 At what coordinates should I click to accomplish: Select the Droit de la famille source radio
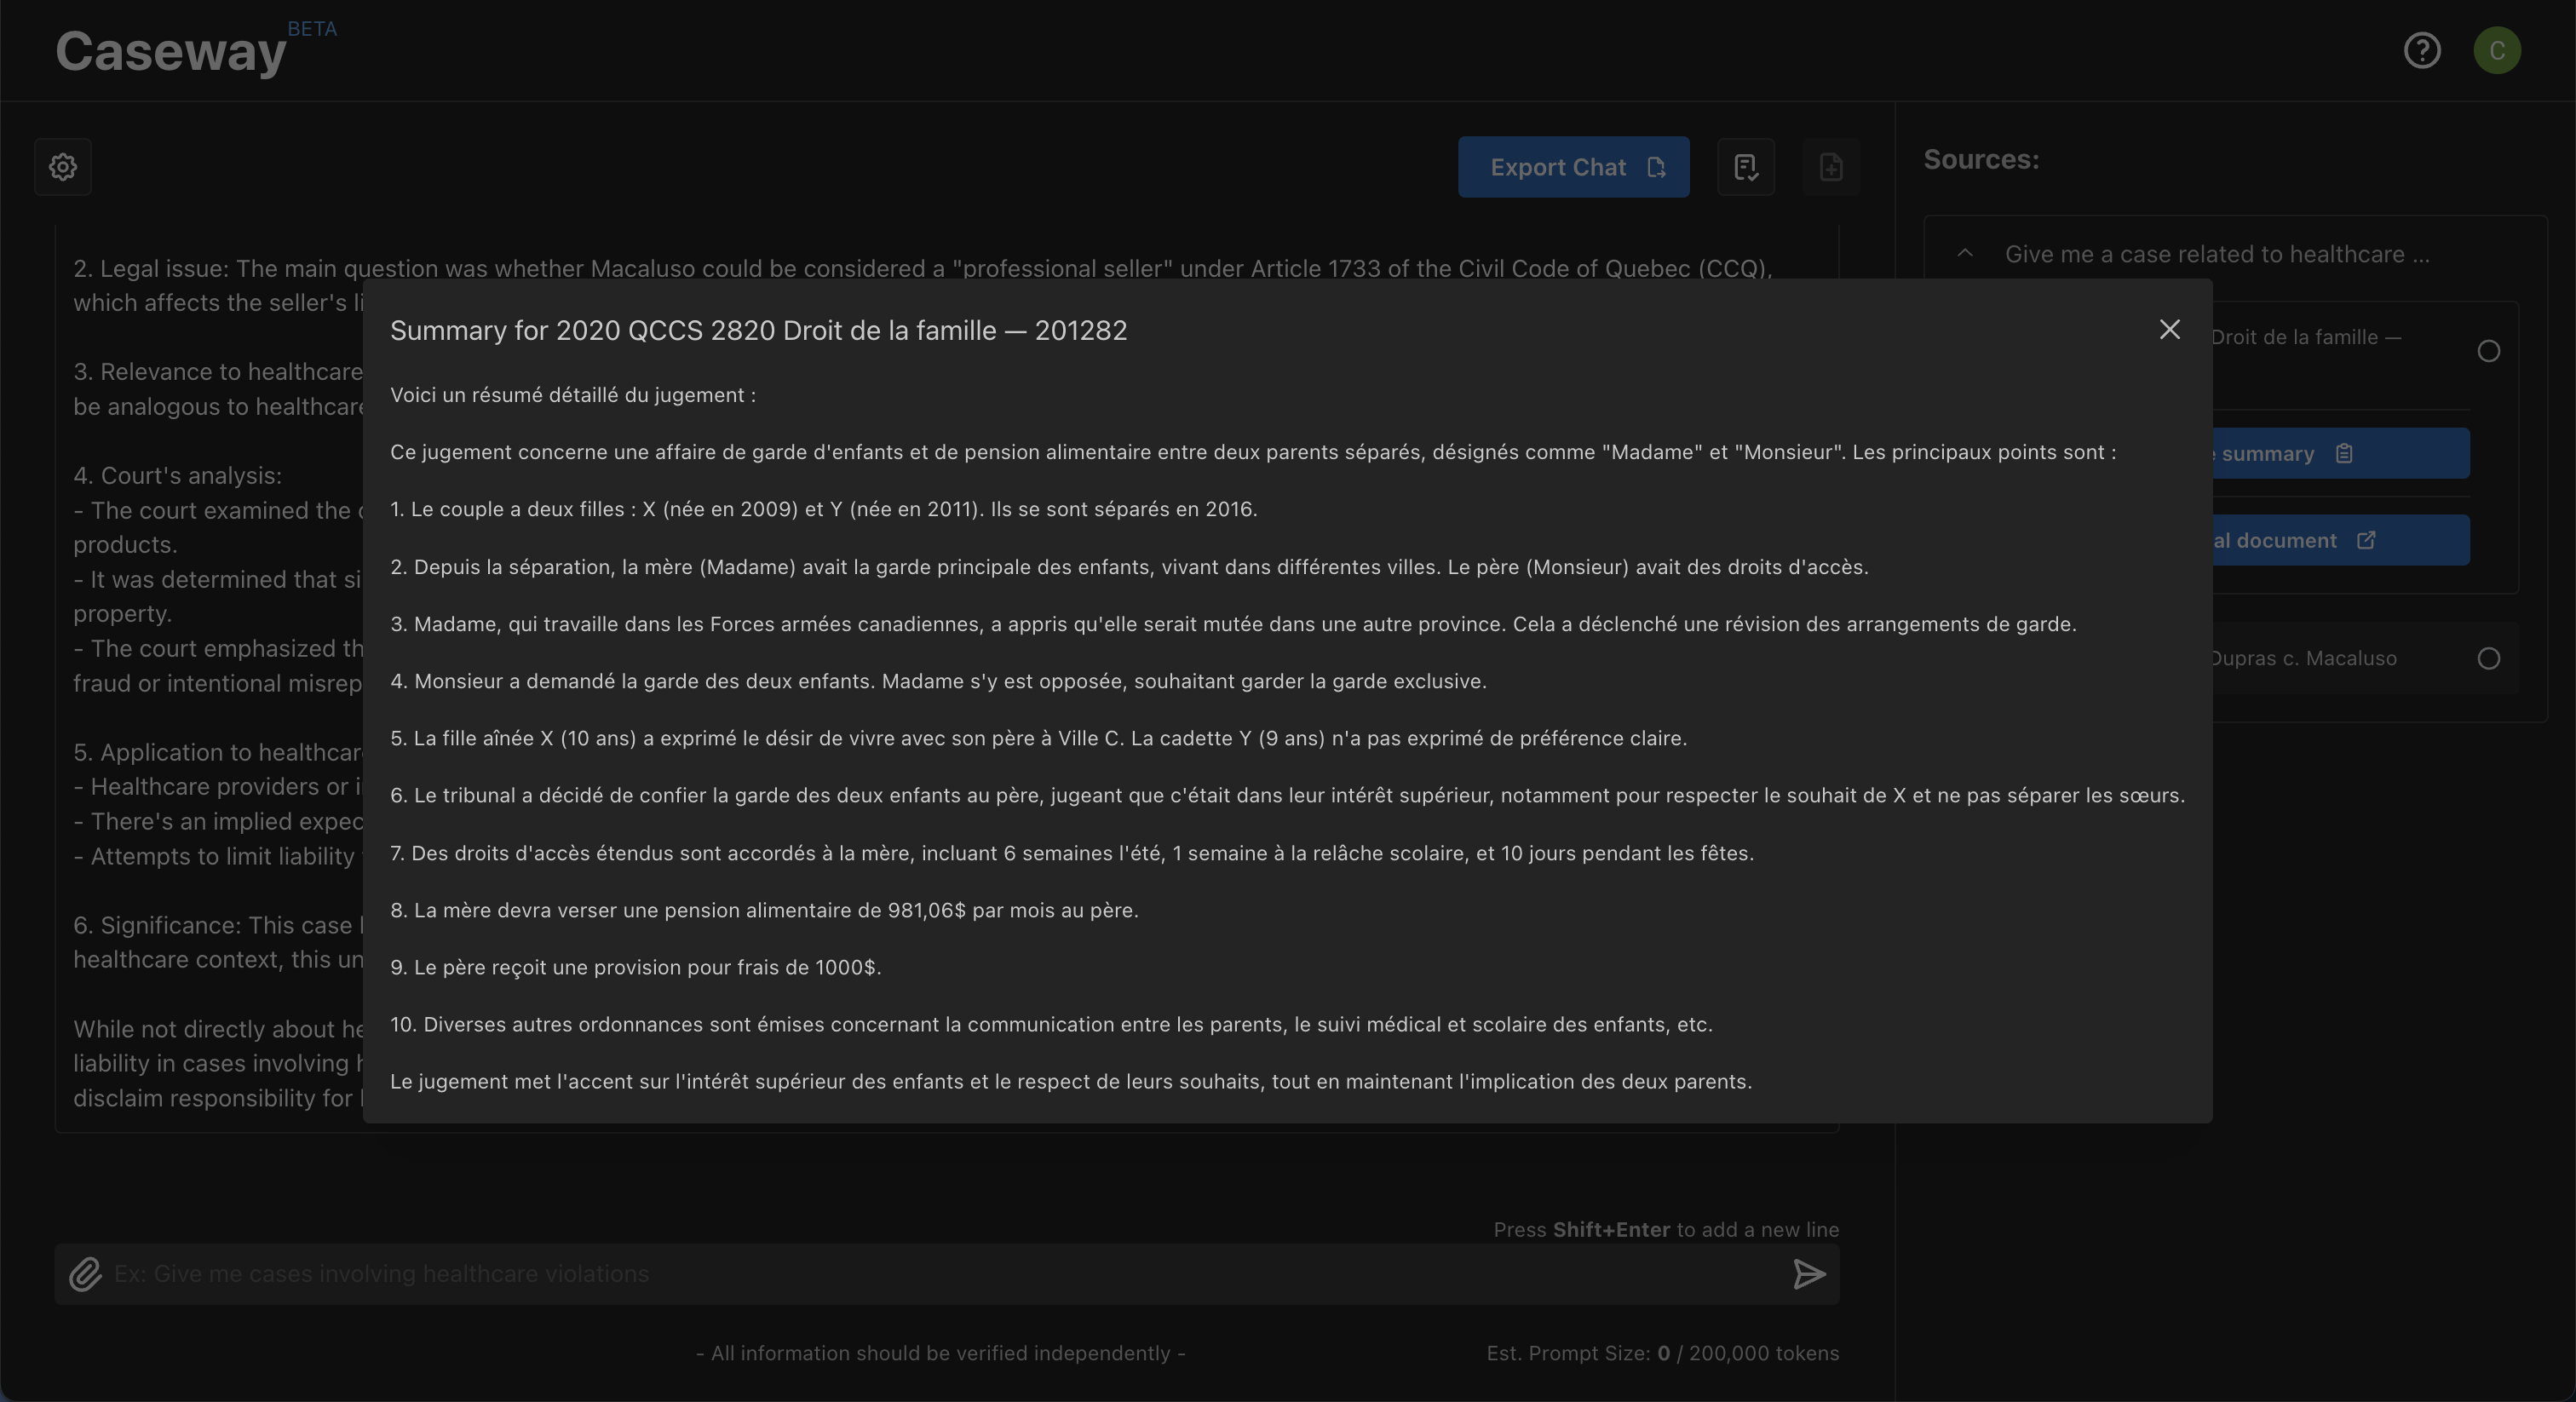point(2488,351)
